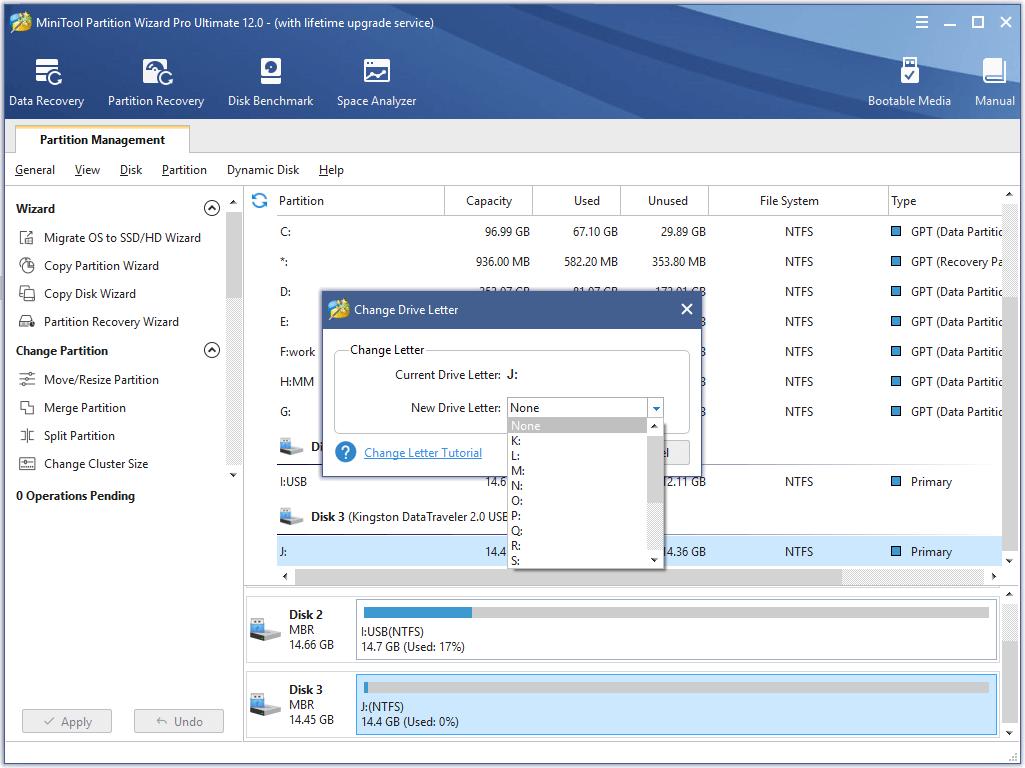Choose drive letter L:

[577, 456]
